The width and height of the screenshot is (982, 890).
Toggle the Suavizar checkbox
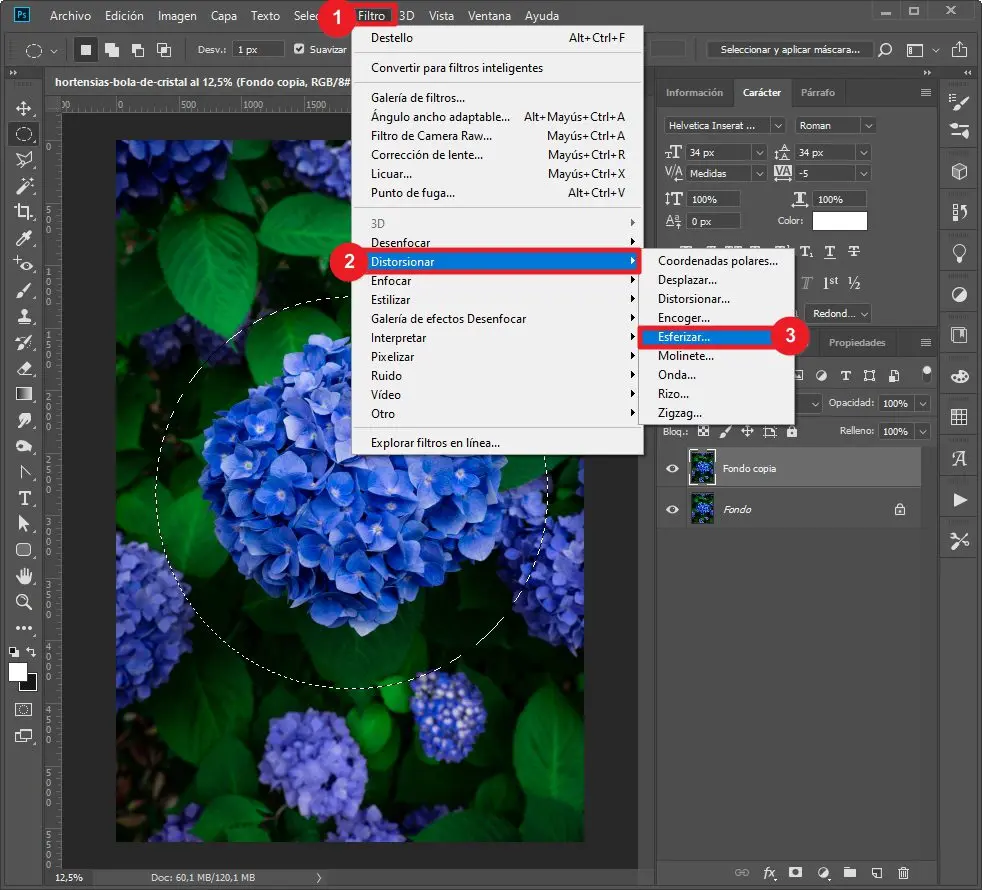coord(300,49)
